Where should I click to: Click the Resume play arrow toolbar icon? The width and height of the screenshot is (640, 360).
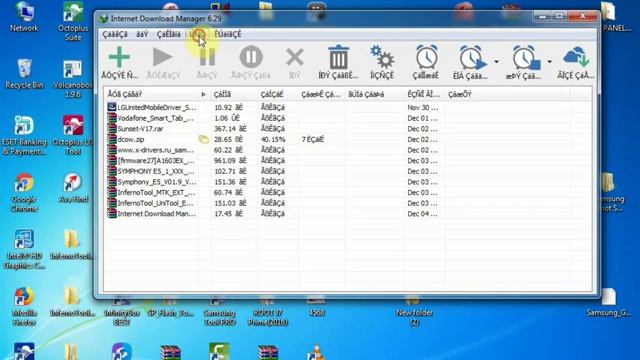(x=162, y=57)
